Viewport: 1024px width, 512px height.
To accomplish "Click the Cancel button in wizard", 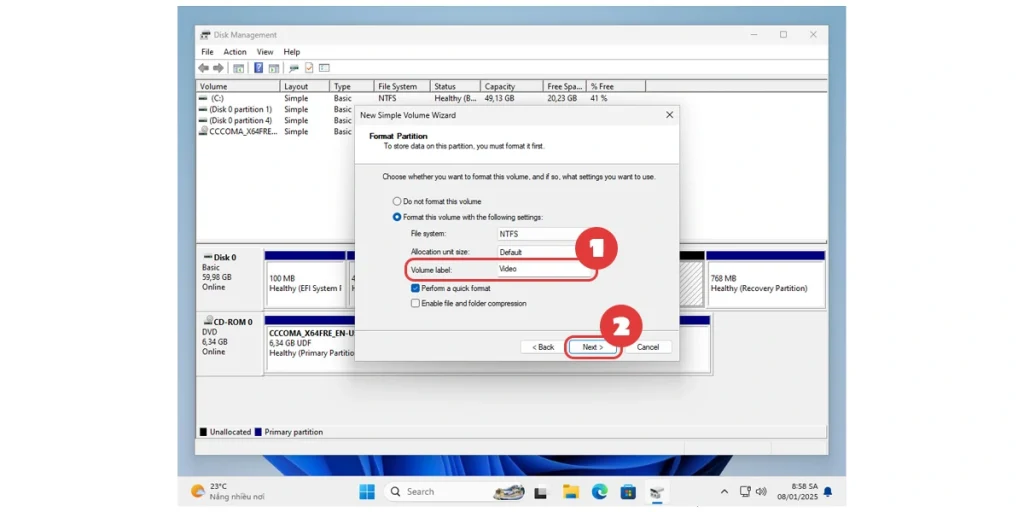I will pos(648,347).
